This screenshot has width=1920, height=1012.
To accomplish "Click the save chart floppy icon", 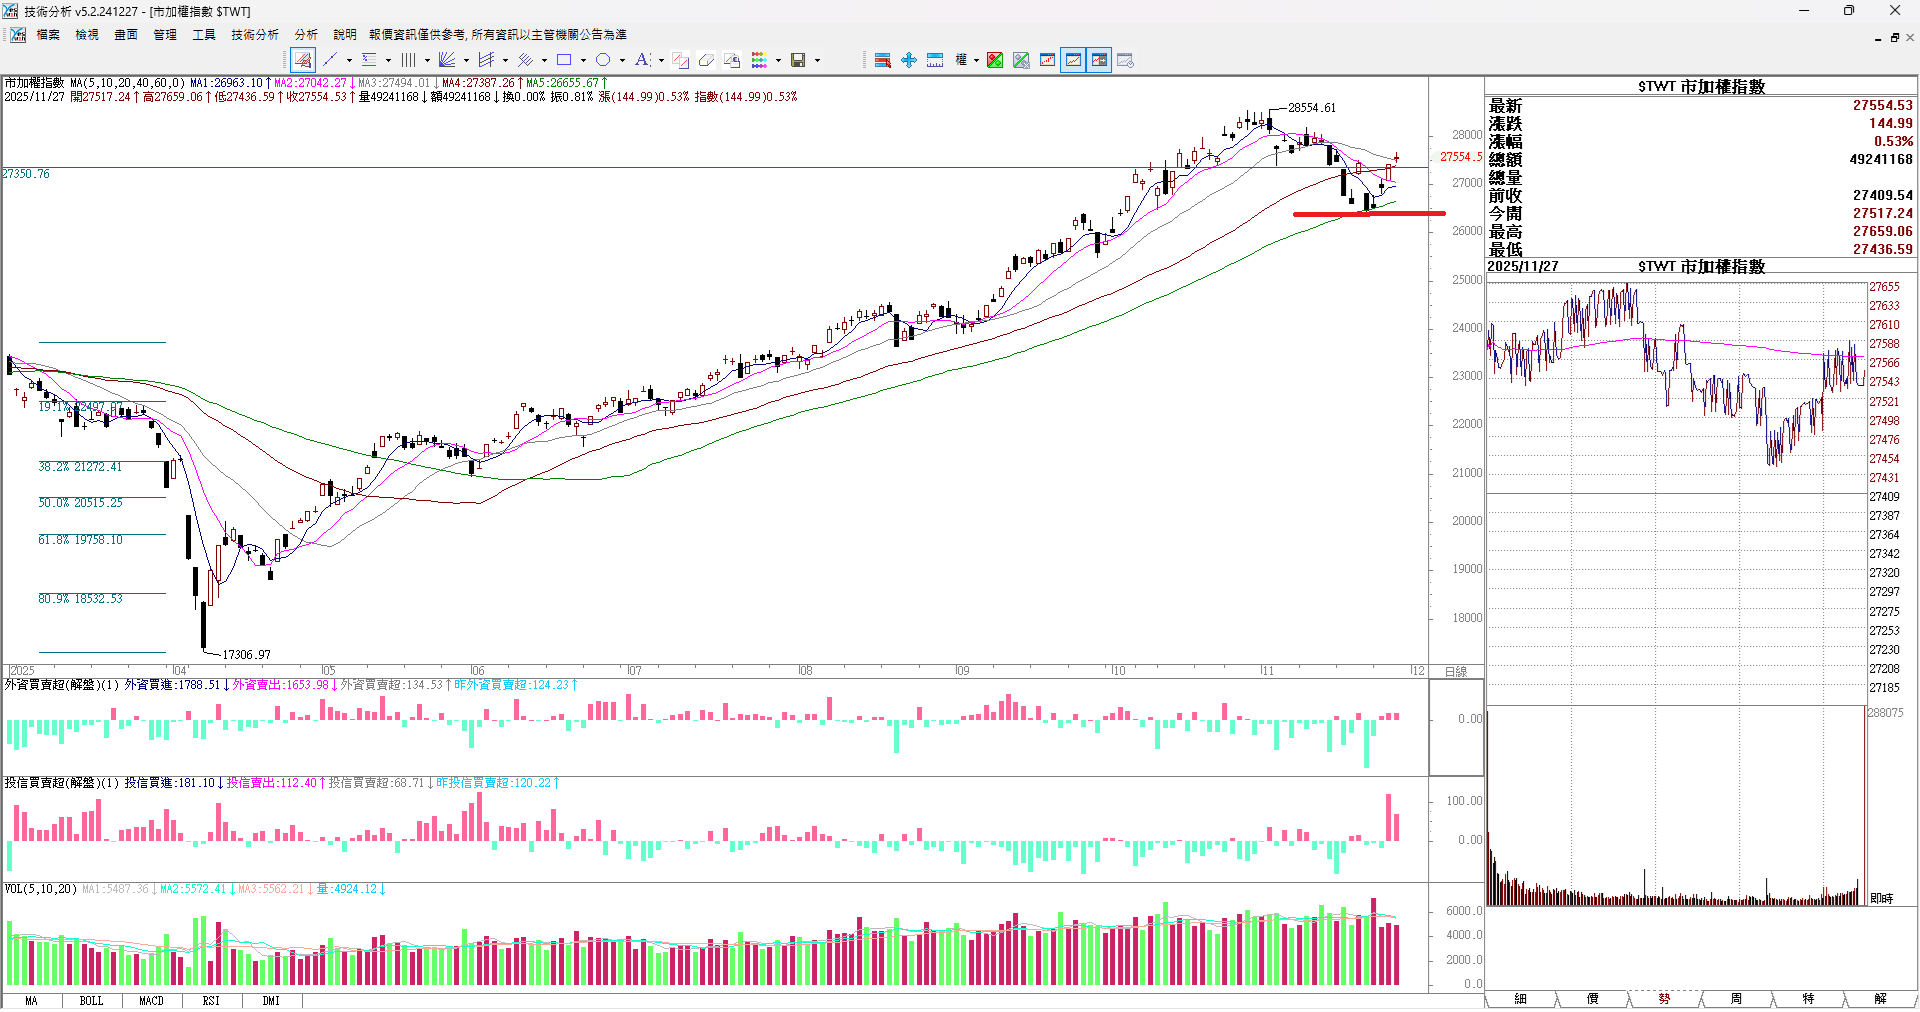I will click(798, 60).
